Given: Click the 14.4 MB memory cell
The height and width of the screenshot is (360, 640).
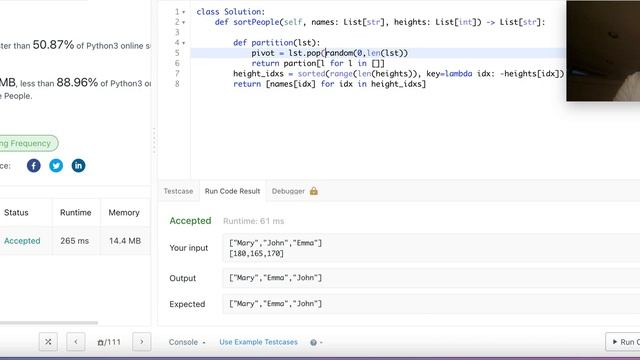Looking at the screenshot, I should tap(125, 241).
